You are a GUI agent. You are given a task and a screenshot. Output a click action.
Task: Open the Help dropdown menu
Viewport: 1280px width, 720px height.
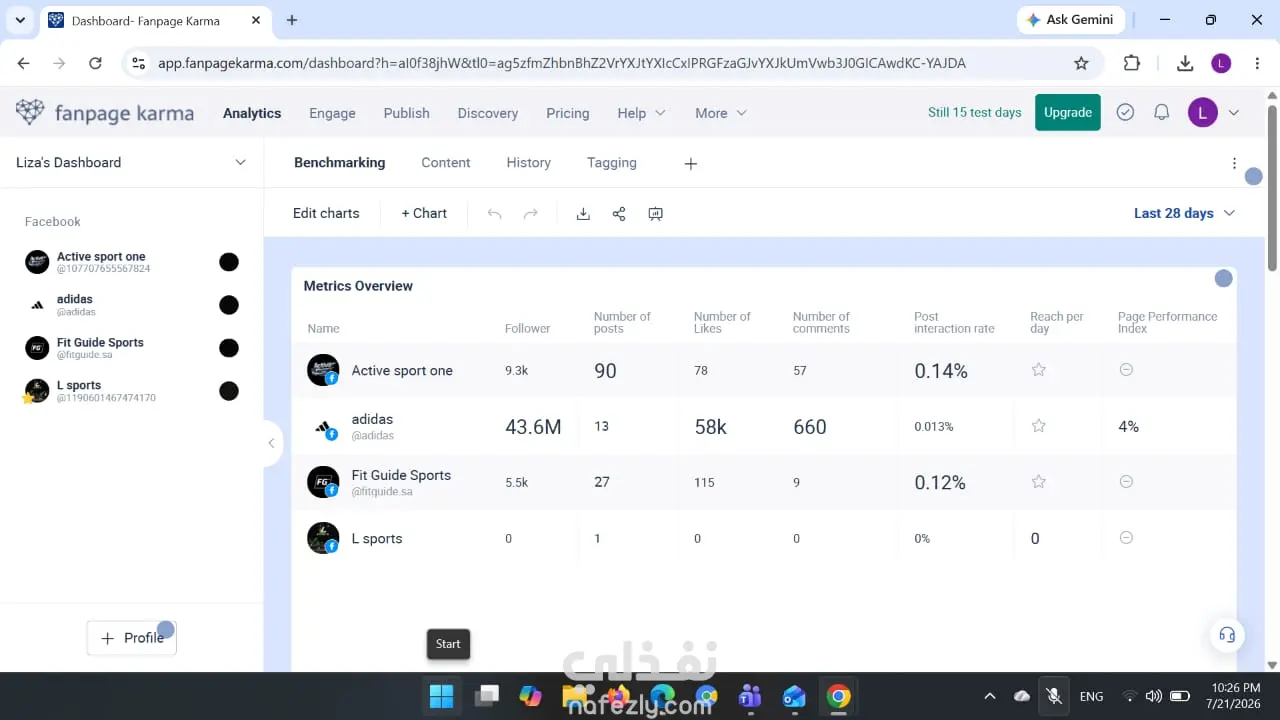[x=641, y=113]
